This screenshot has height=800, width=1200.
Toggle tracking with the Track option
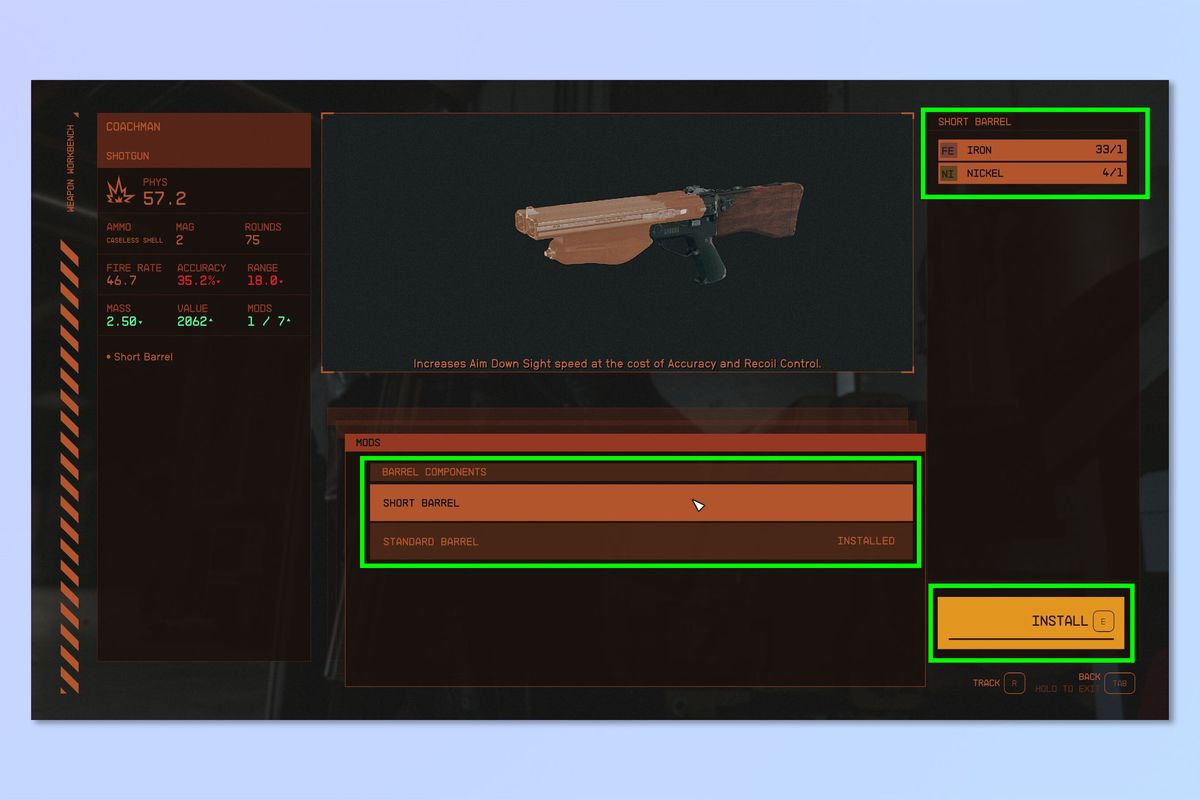coord(987,683)
